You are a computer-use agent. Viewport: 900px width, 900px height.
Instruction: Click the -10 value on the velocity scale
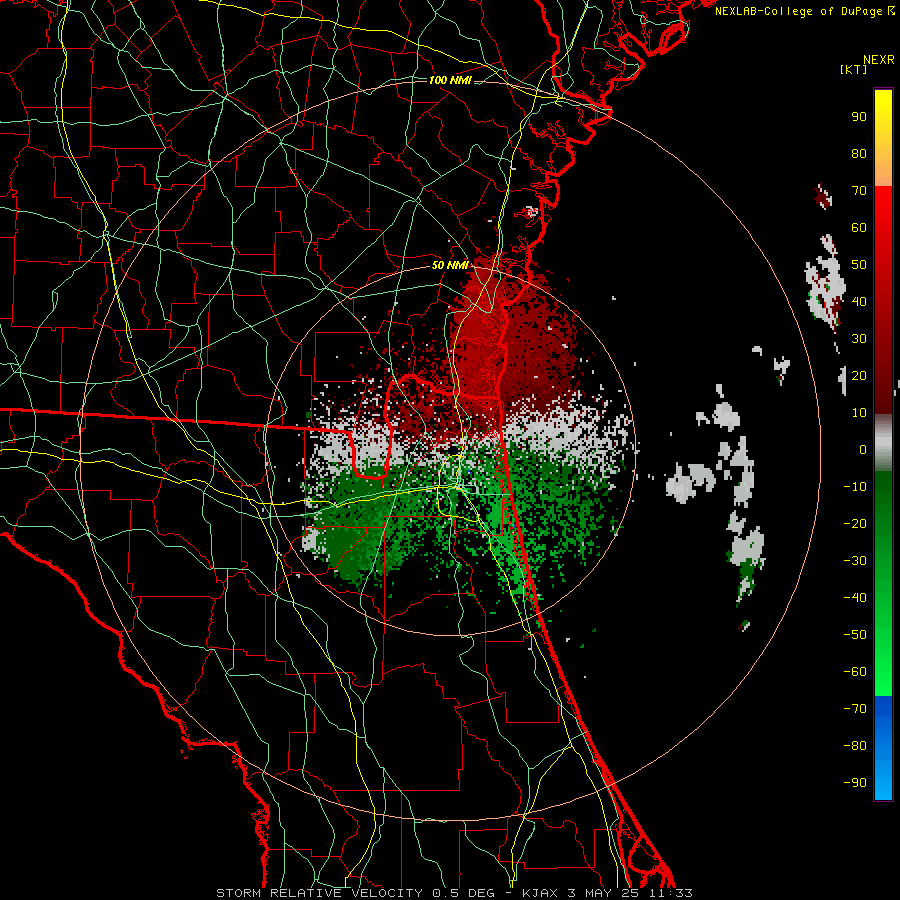855,487
